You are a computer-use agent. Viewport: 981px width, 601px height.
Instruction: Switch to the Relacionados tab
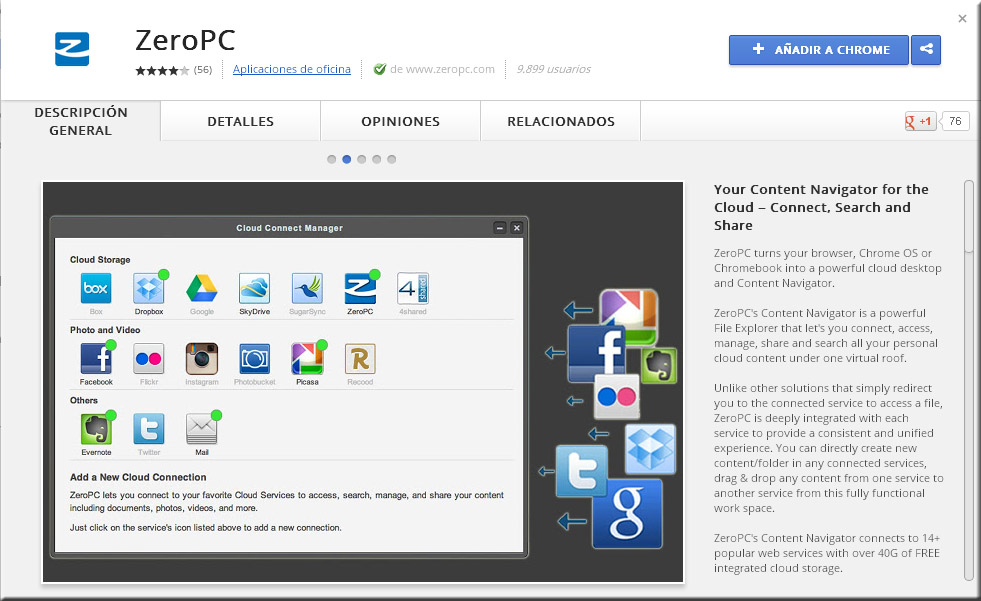(561, 121)
